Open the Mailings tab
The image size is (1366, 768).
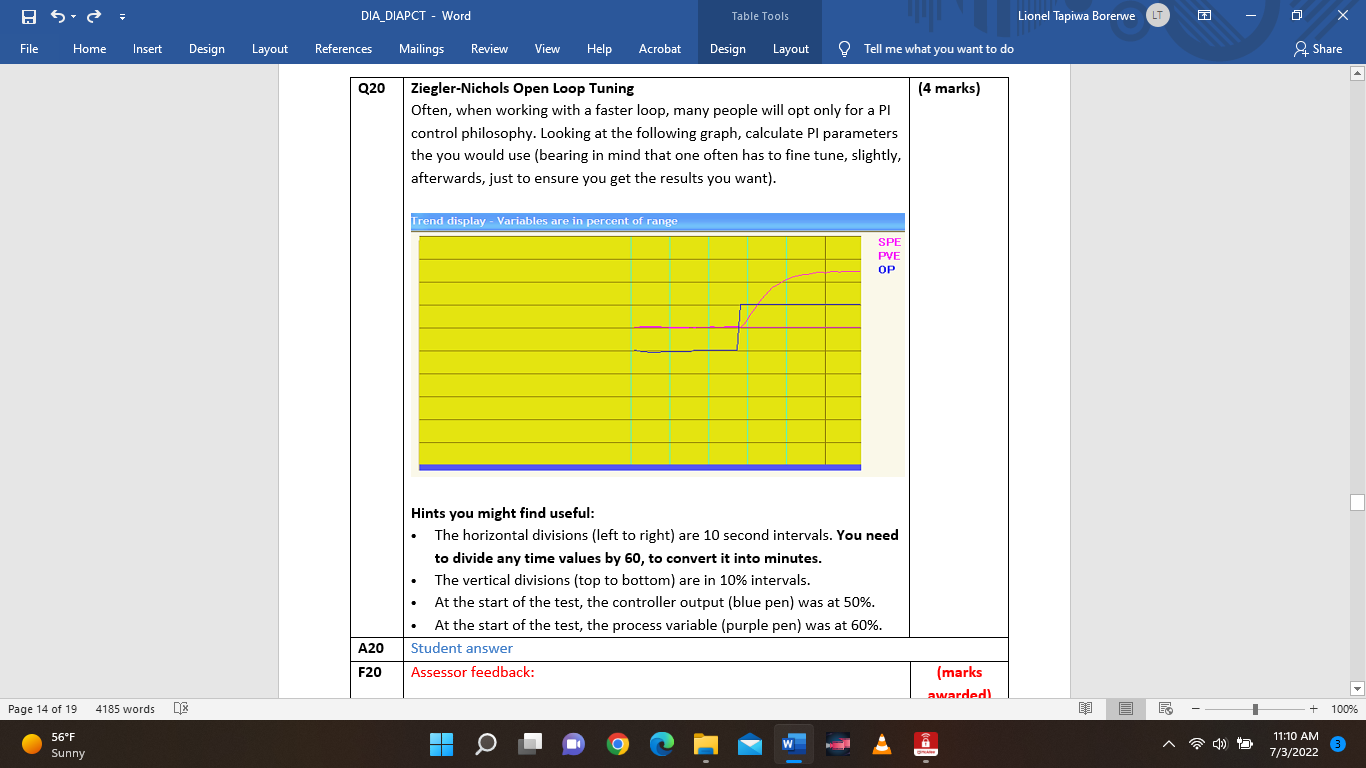421,48
